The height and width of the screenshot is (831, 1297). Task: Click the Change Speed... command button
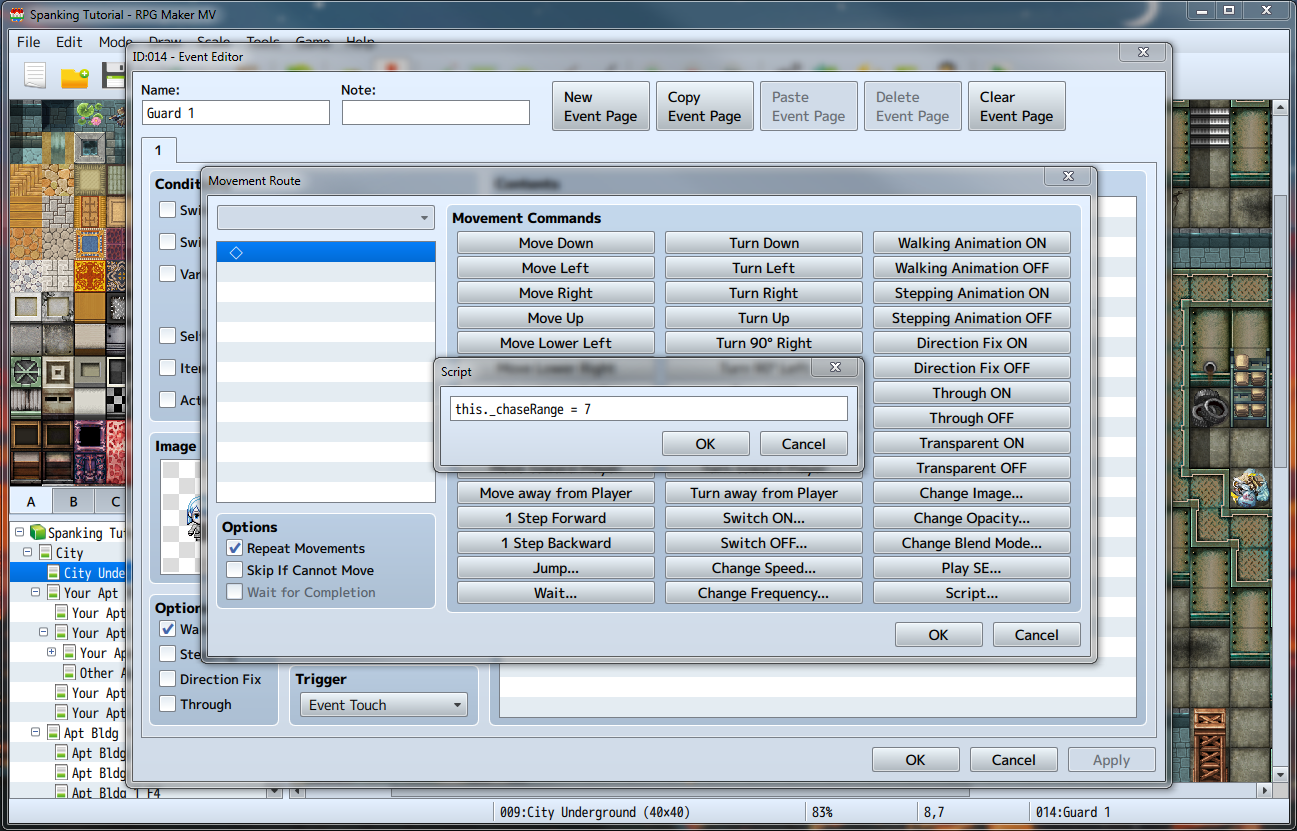pyautogui.click(x=764, y=568)
